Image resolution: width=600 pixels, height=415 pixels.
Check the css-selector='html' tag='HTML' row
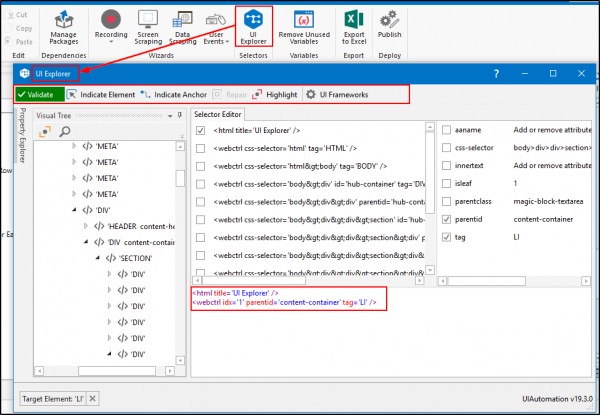[200, 148]
